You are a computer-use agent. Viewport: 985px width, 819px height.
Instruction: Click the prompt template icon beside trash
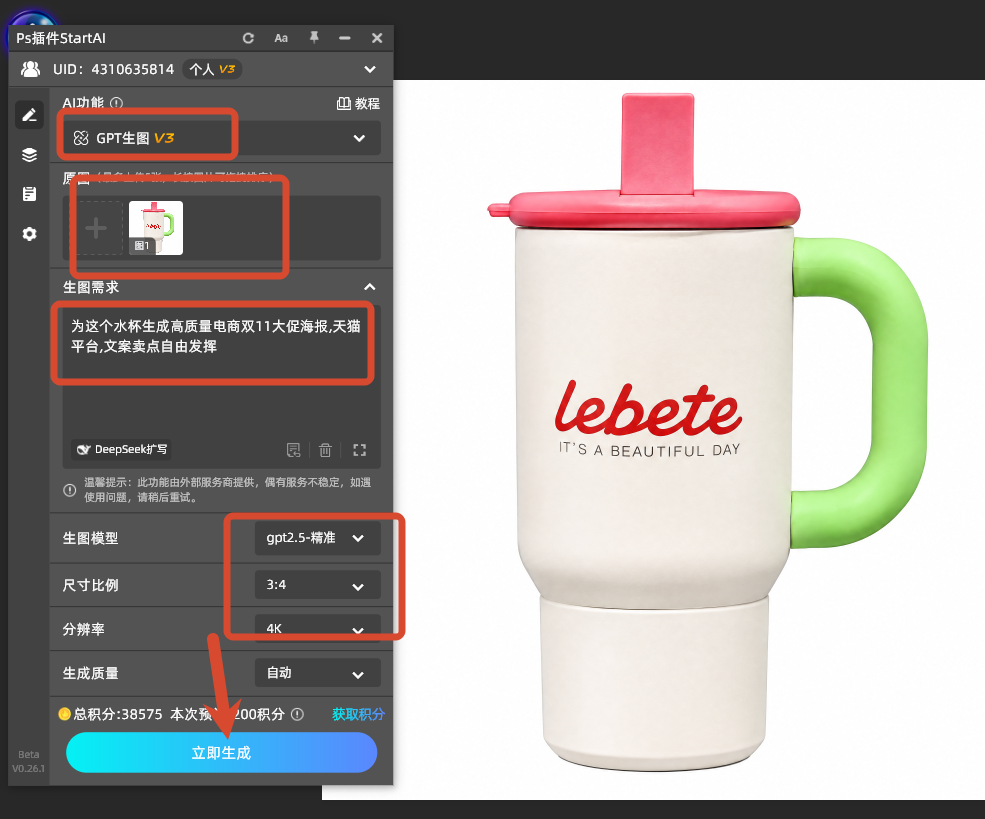click(293, 450)
